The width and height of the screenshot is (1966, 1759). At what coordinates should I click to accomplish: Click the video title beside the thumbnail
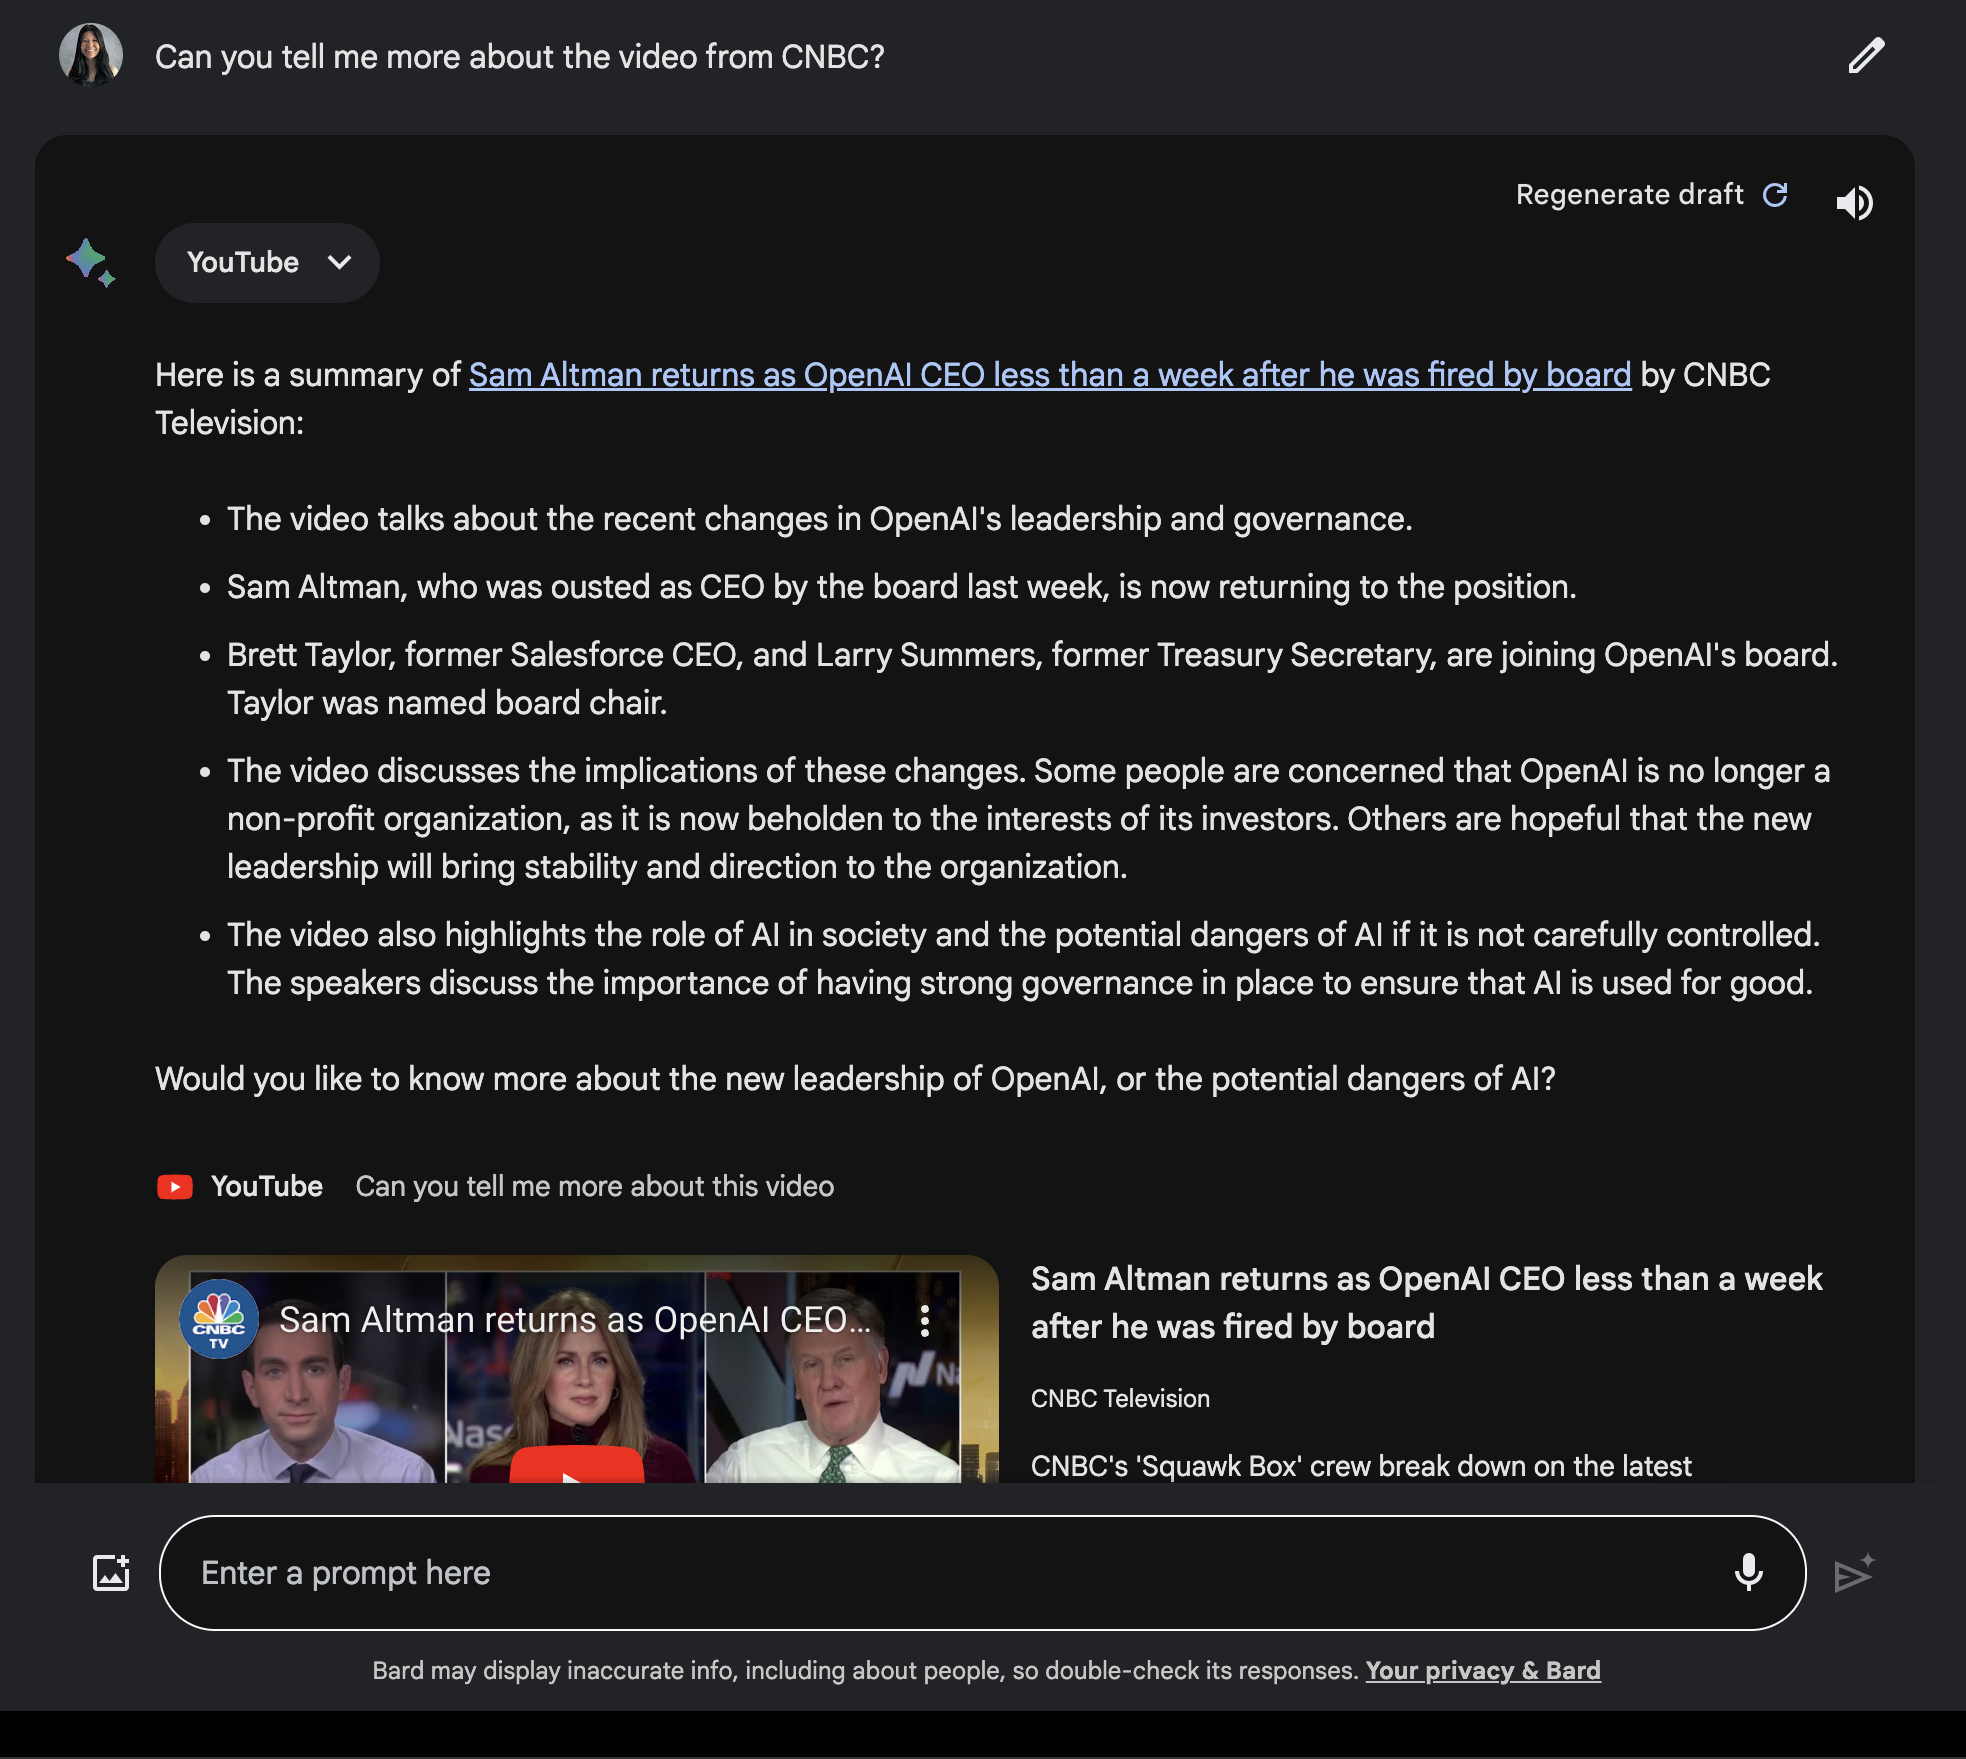click(x=1426, y=1303)
